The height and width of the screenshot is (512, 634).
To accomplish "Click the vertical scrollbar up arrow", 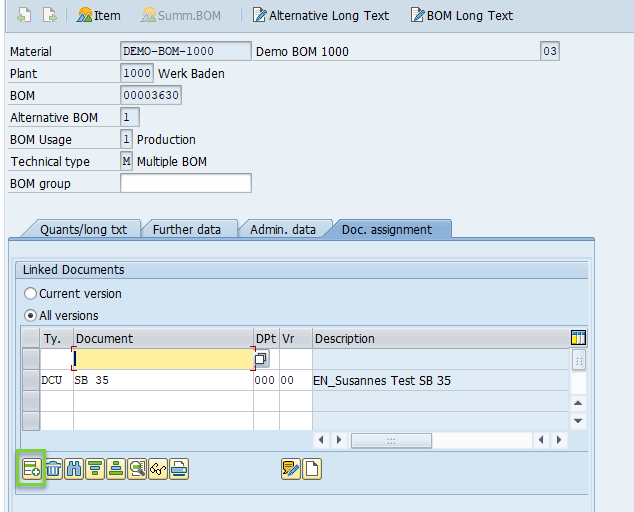I will pos(578,403).
